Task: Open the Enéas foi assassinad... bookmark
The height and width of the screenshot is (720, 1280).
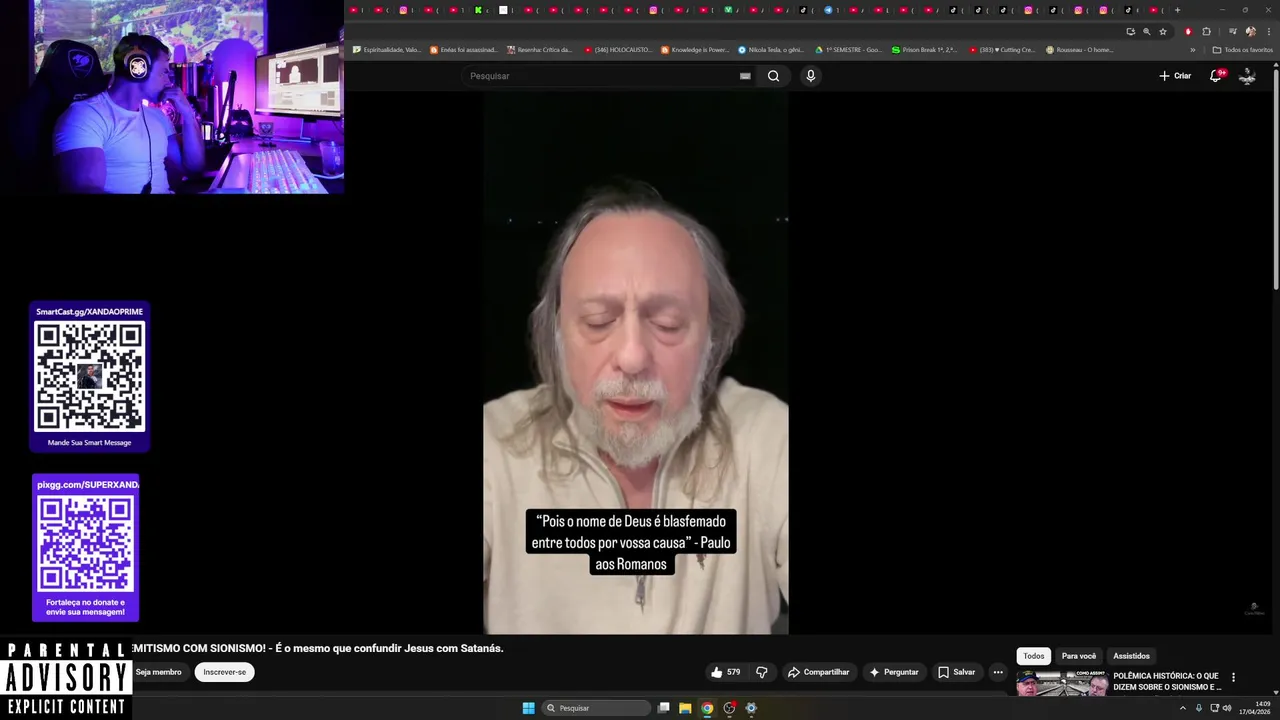Action: [x=464, y=50]
